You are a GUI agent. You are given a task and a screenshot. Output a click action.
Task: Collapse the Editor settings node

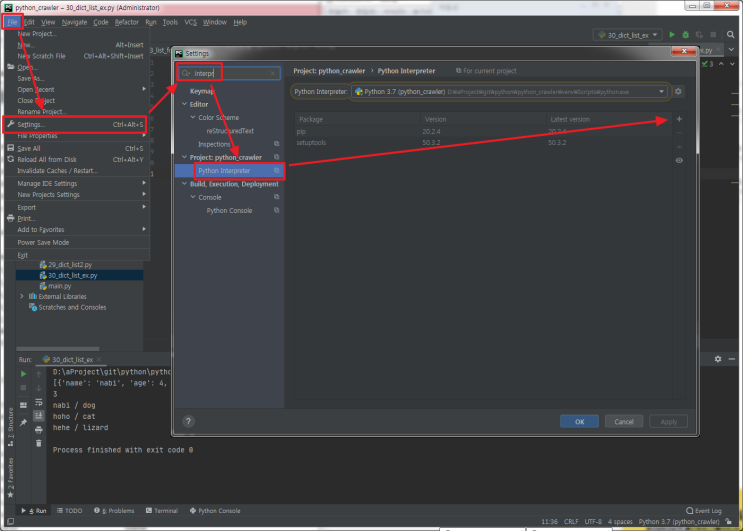point(184,104)
